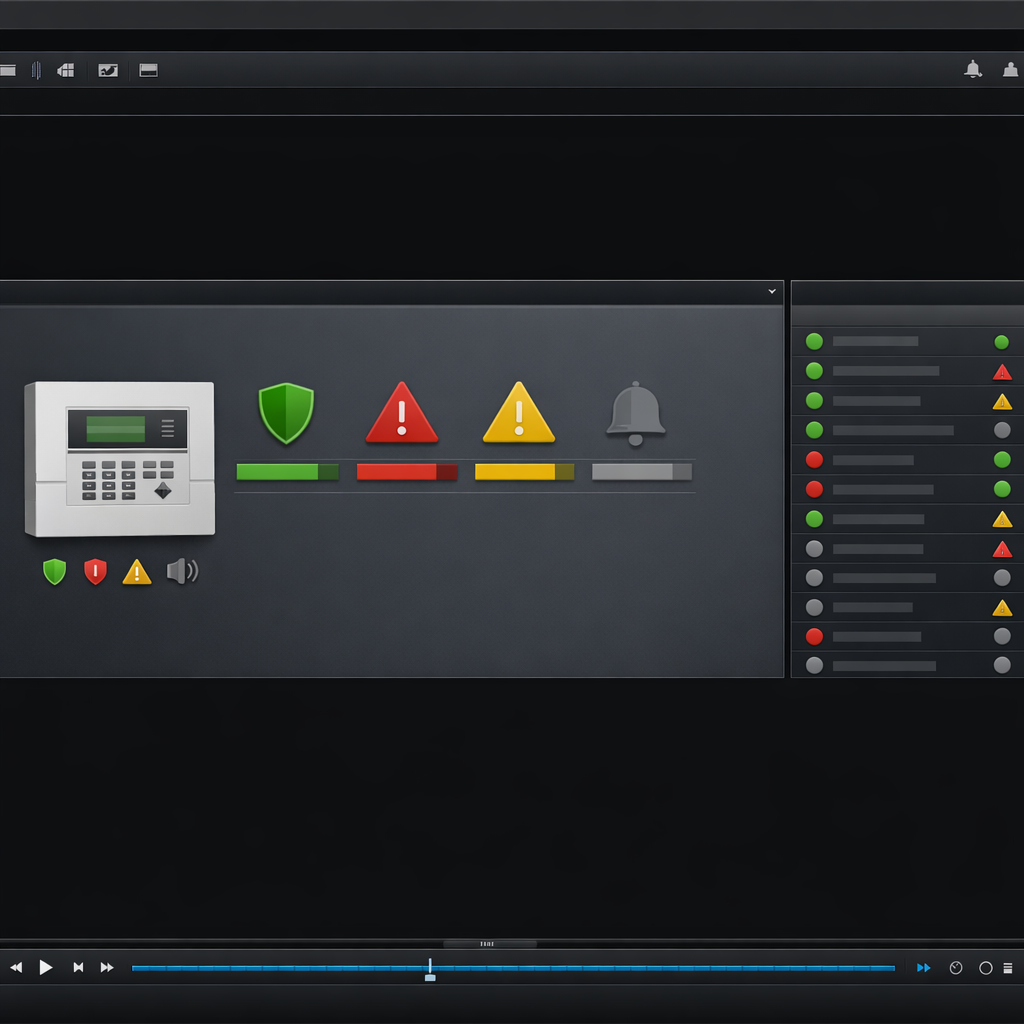Viewport: 1024px width, 1024px height.
Task: Open the user account icon at top right
Action: tap(1010, 69)
